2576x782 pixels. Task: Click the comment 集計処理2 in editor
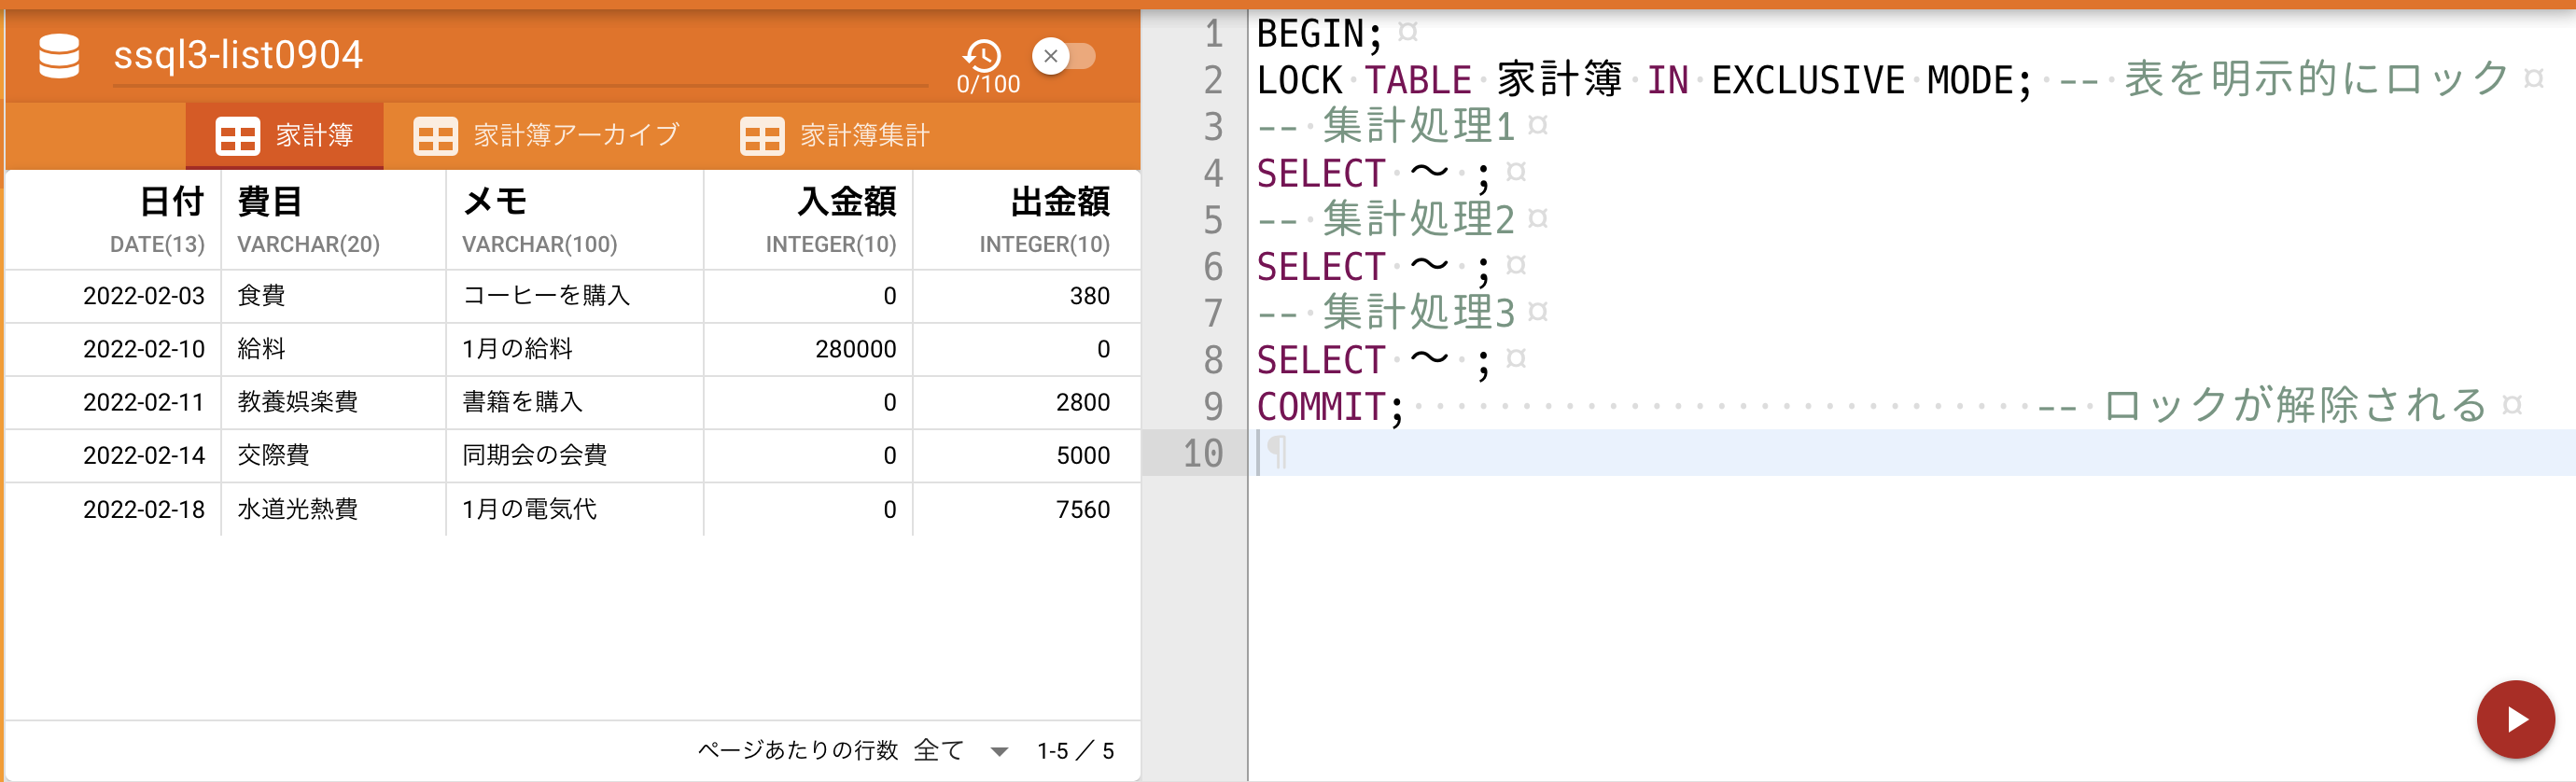tap(1386, 219)
